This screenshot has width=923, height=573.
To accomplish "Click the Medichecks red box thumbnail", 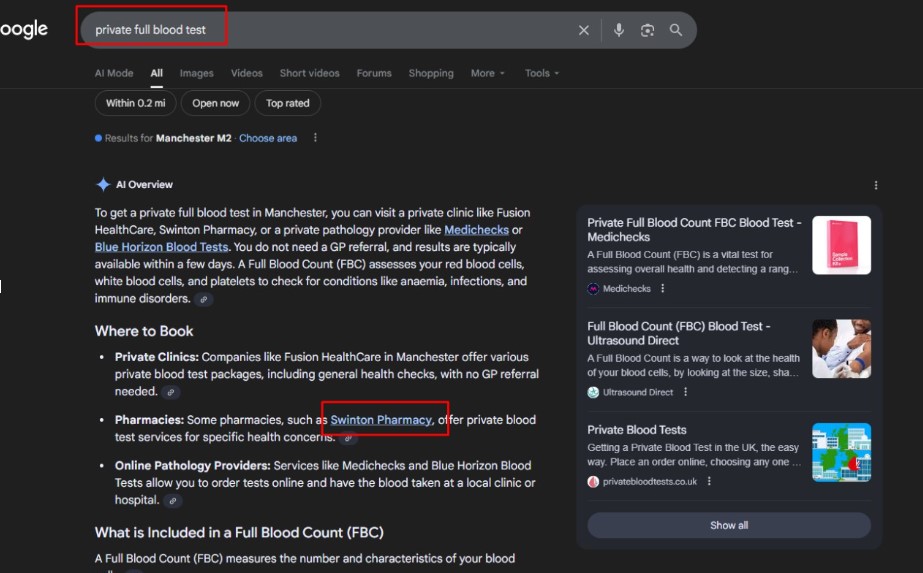I will [841, 245].
